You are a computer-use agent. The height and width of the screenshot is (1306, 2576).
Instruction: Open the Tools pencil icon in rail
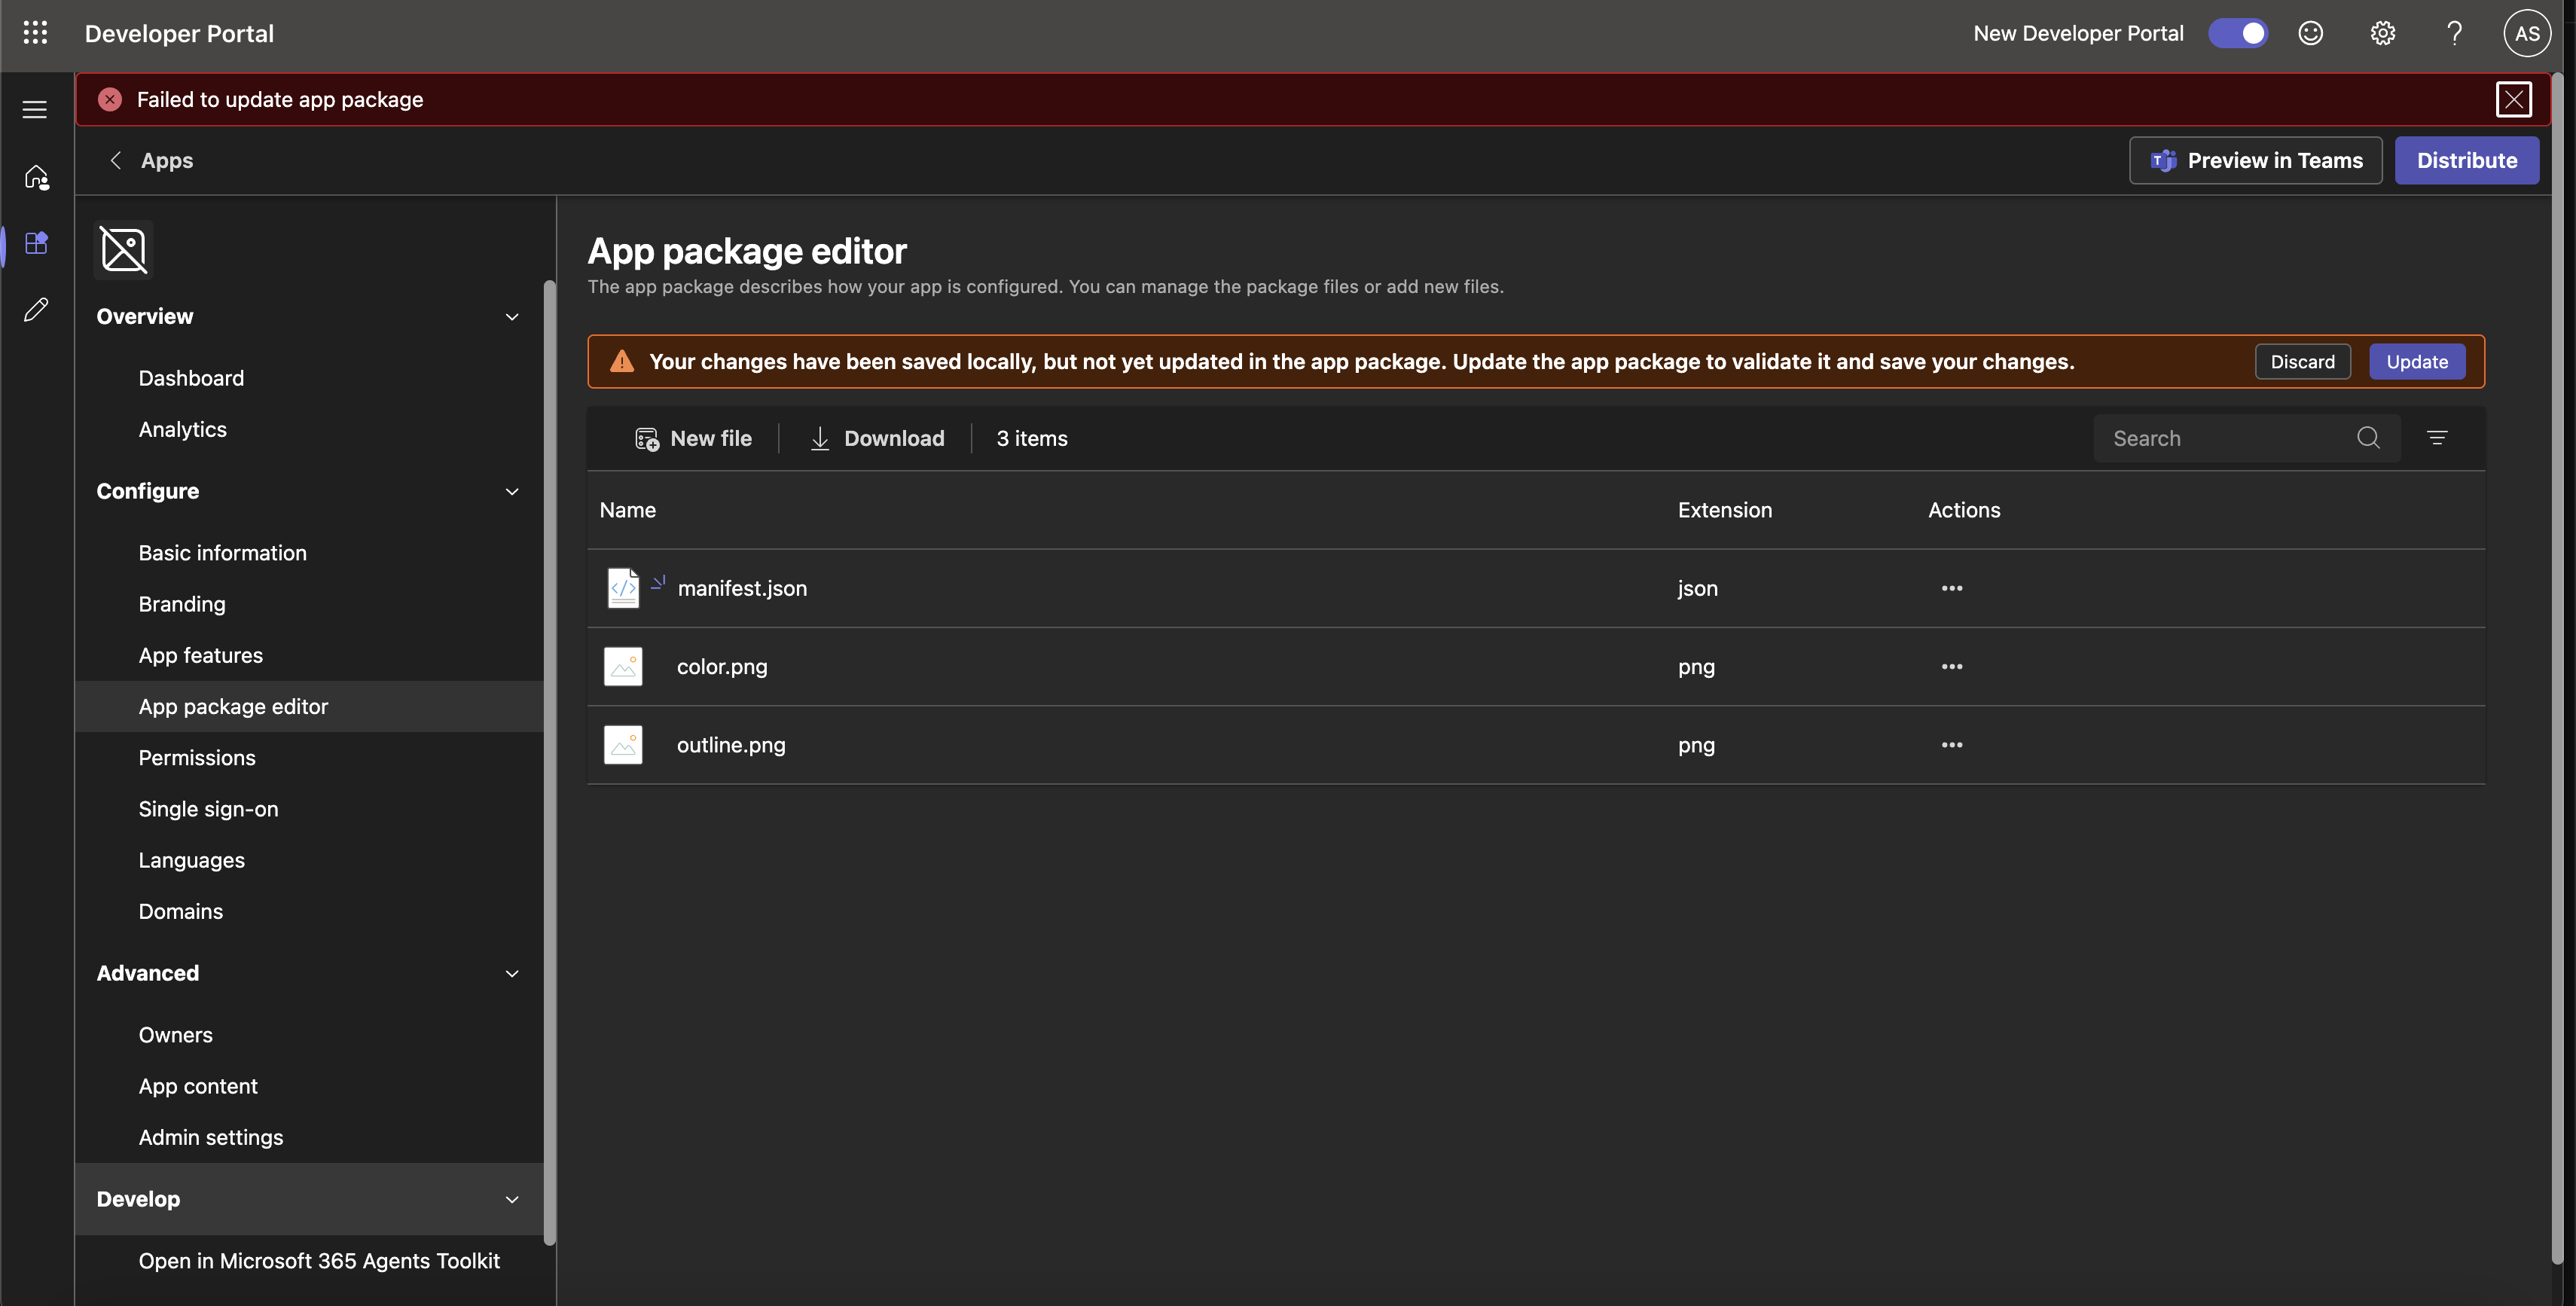coord(36,310)
